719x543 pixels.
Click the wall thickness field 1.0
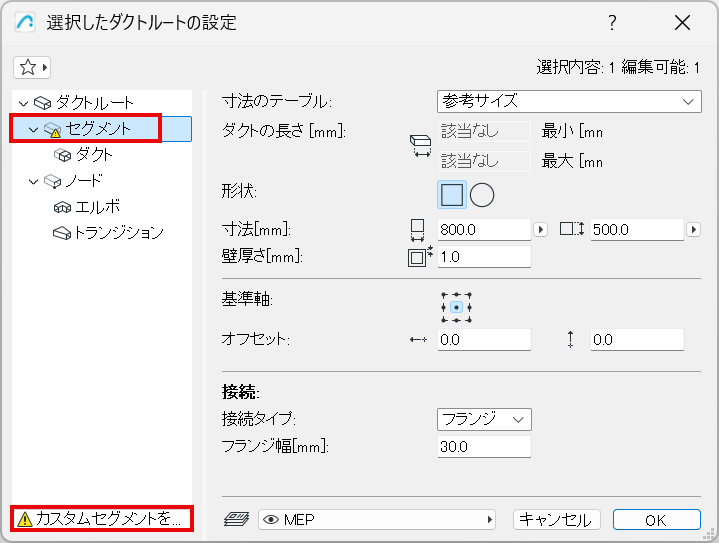(x=484, y=256)
